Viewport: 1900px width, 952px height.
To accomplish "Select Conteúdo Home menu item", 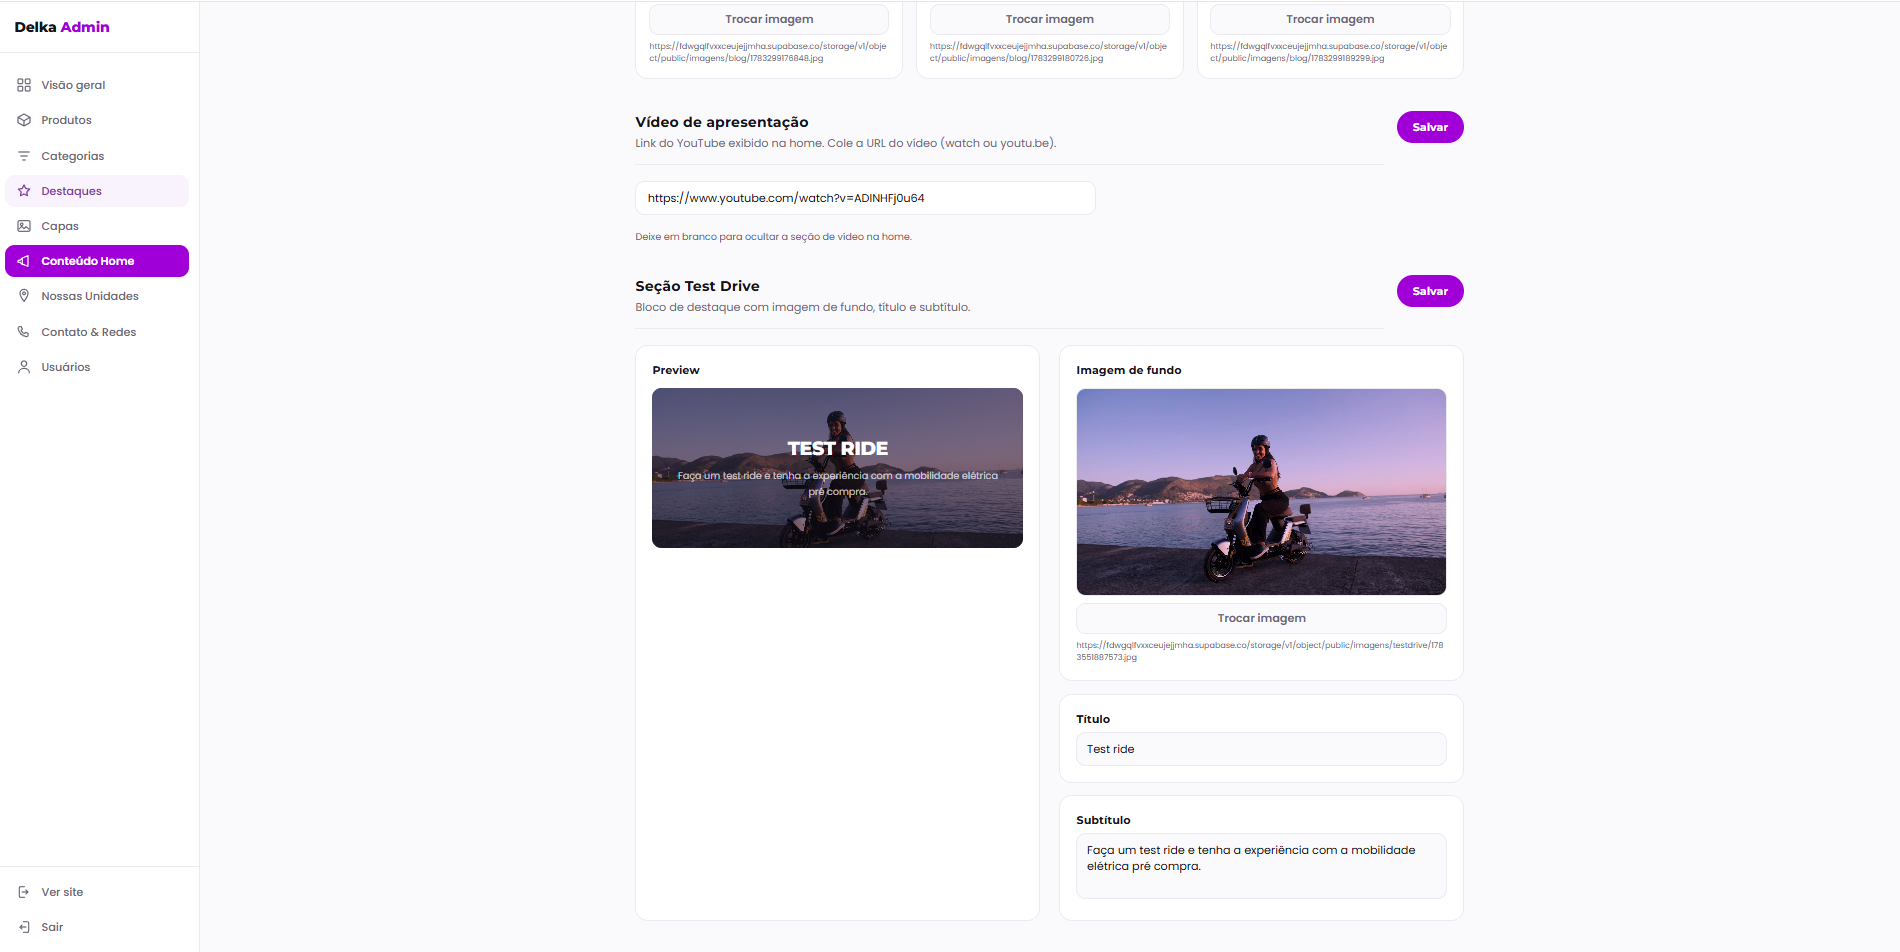I will point(97,261).
